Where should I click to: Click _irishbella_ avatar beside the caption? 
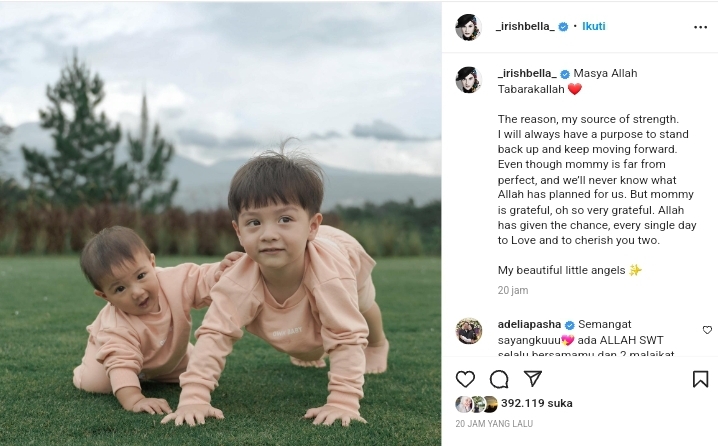(x=468, y=80)
